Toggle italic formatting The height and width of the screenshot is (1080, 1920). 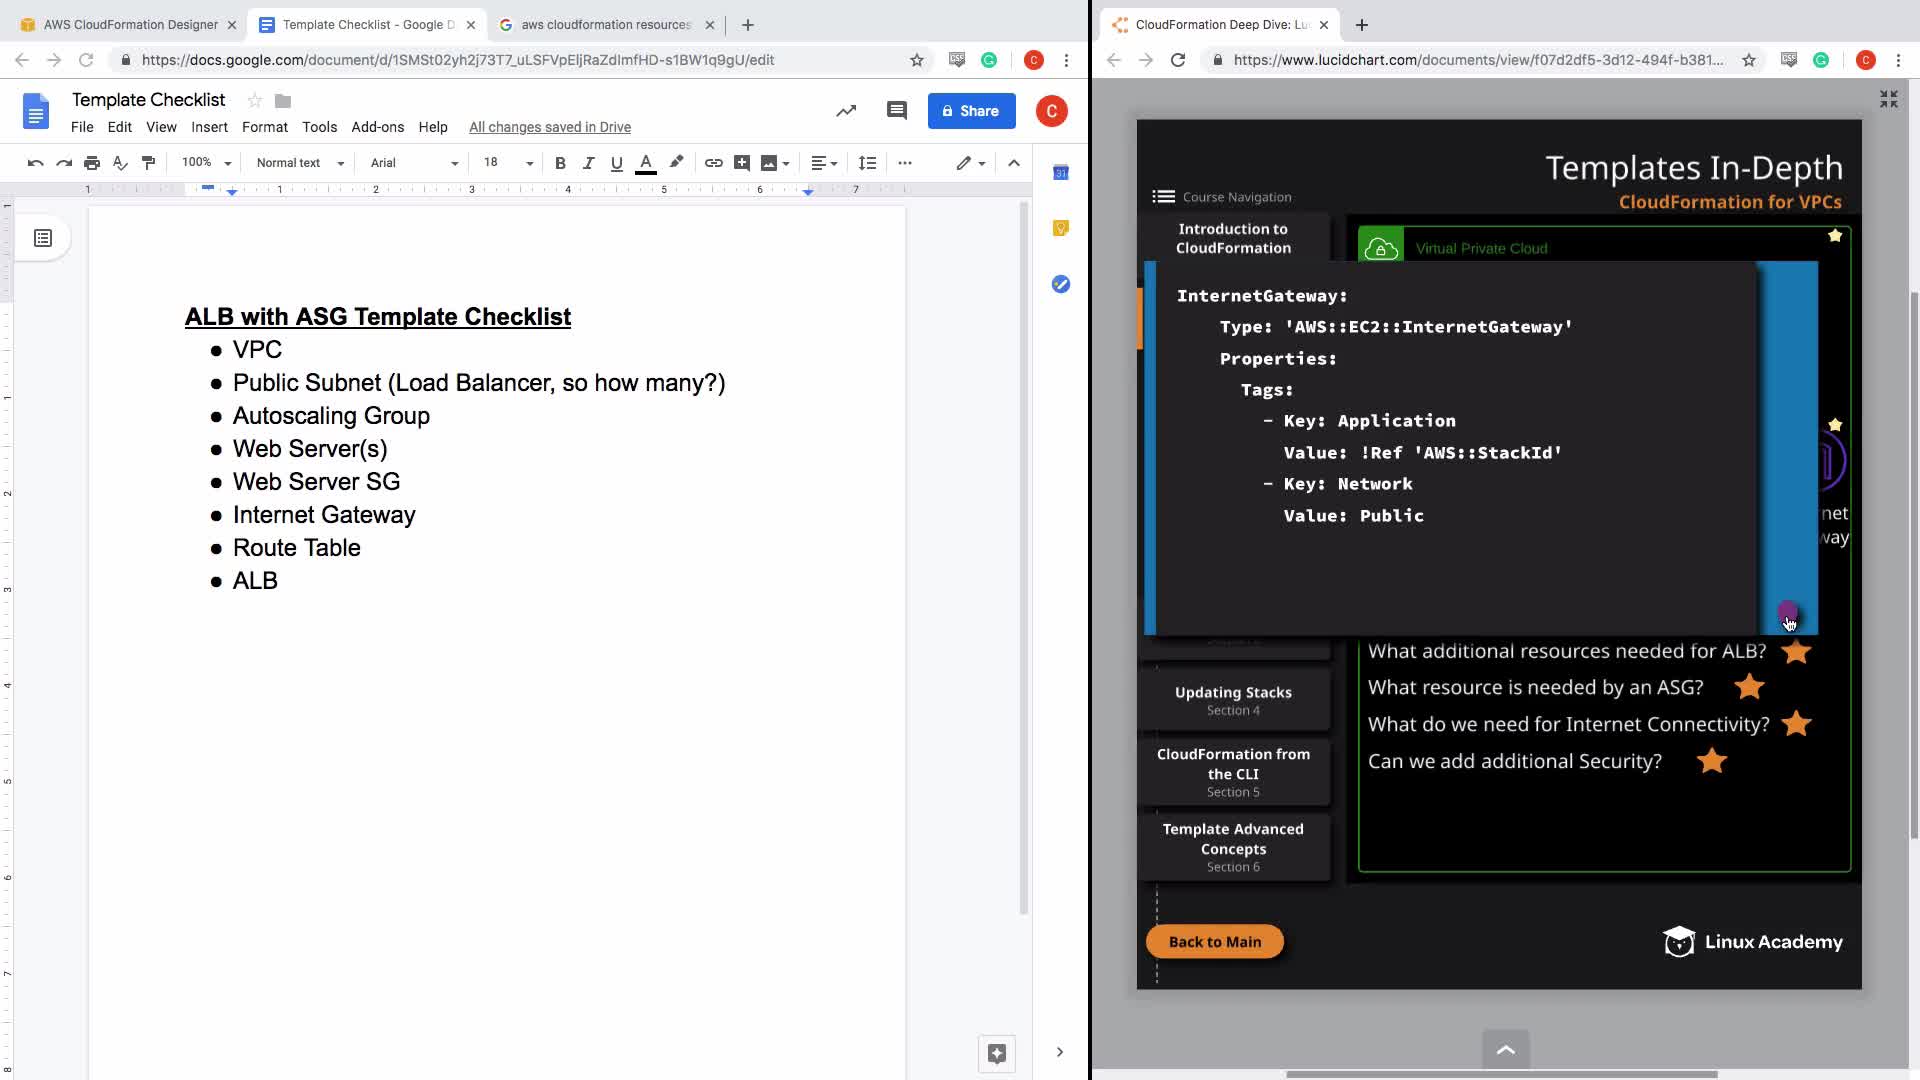click(x=588, y=163)
